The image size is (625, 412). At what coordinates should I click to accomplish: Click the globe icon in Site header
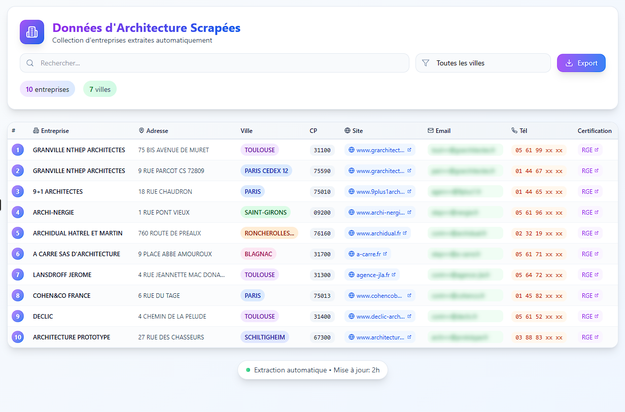[347, 130]
